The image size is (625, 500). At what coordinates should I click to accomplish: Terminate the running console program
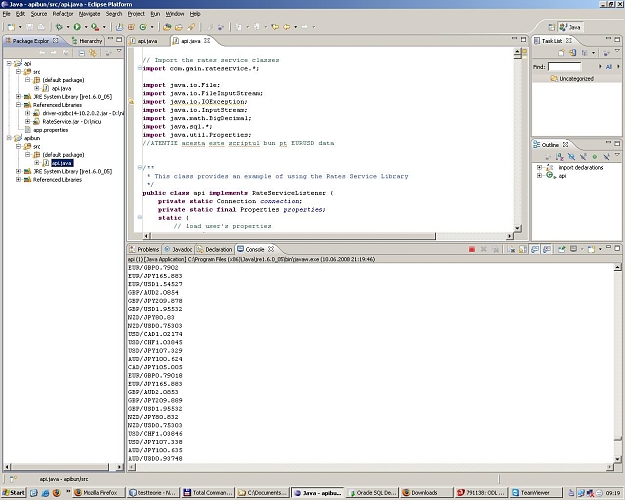click(x=472, y=249)
